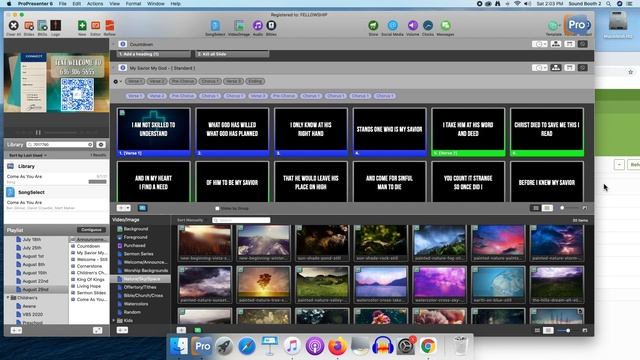Open the Audio bin toolbar icon
640x360 pixels.
point(258,26)
